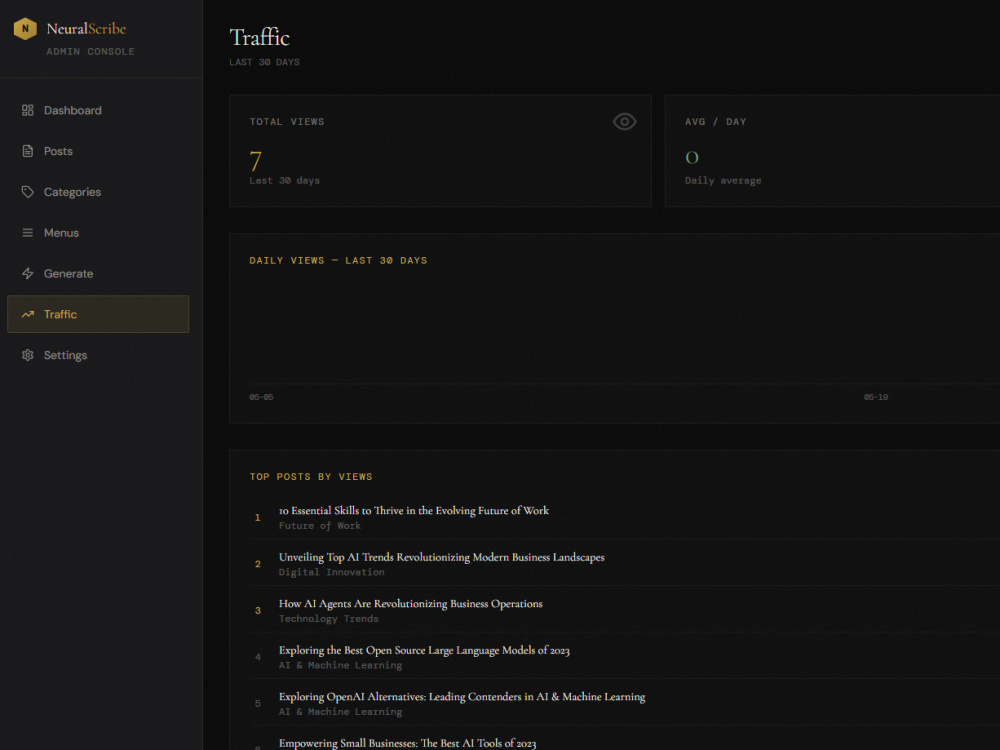The width and height of the screenshot is (1000, 750).
Task: Open post '10 Essential Skills to Thrive'
Action: (x=413, y=510)
